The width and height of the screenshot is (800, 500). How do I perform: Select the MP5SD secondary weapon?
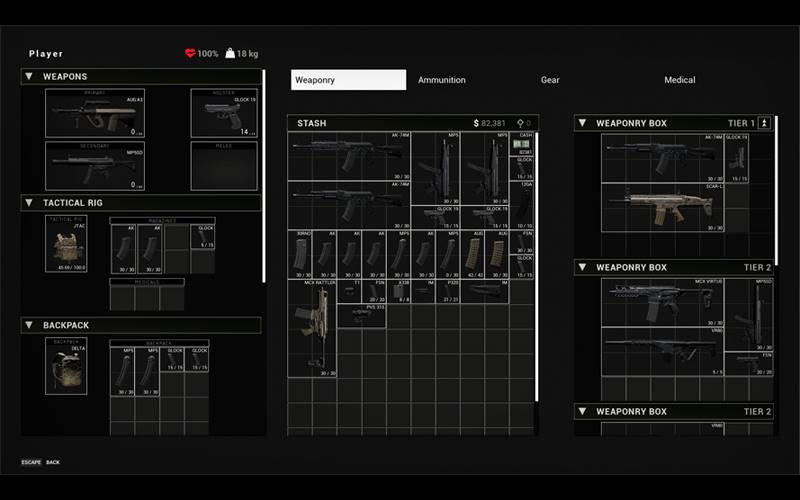96,166
